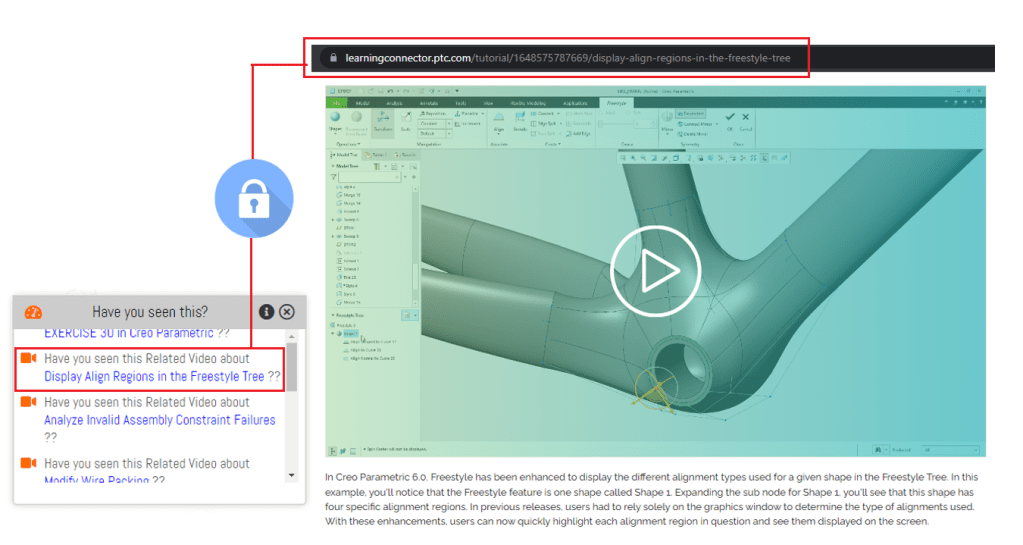The height and width of the screenshot is (545, 1023).
Task: Click the learningconnector.ptc.com URL in address bar
Action: point(567,58)
